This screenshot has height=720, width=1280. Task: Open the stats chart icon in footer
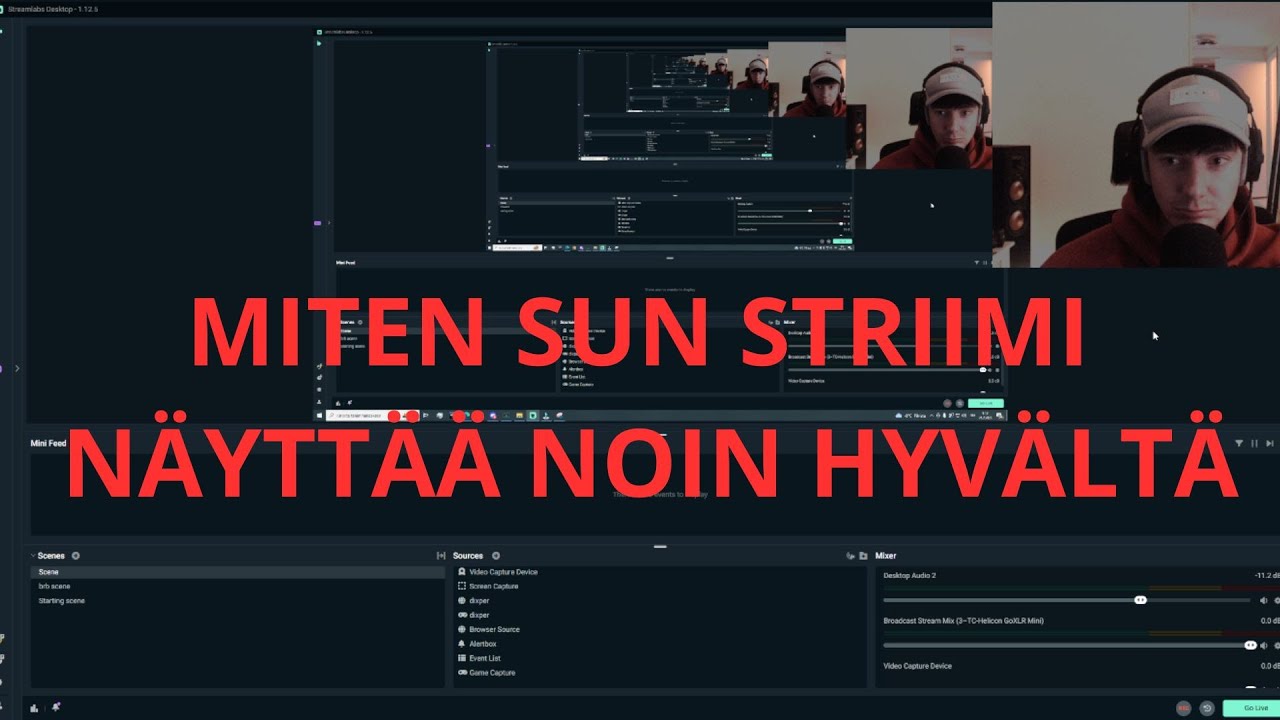pos(35,708)
